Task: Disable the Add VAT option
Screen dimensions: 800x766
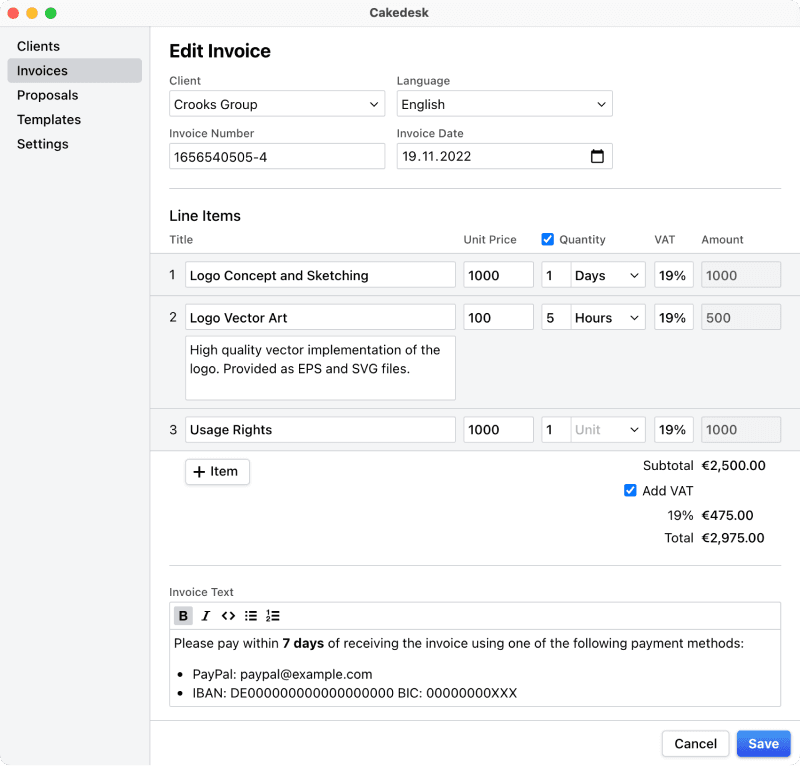Action: pyautogui.click(x=630, y=490)
